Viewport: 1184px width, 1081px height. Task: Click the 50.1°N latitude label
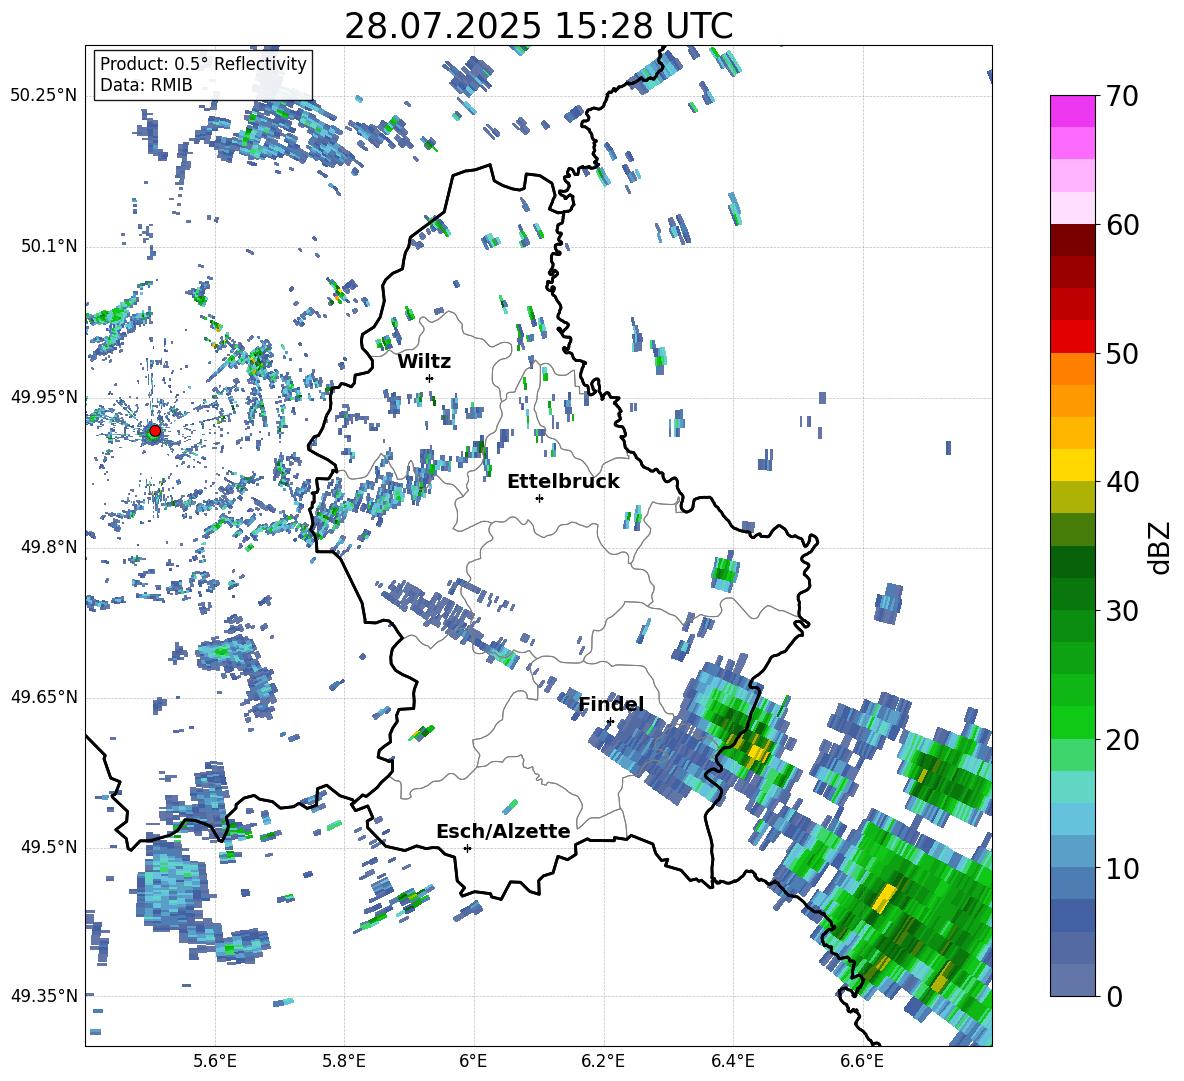coord(49,247)
